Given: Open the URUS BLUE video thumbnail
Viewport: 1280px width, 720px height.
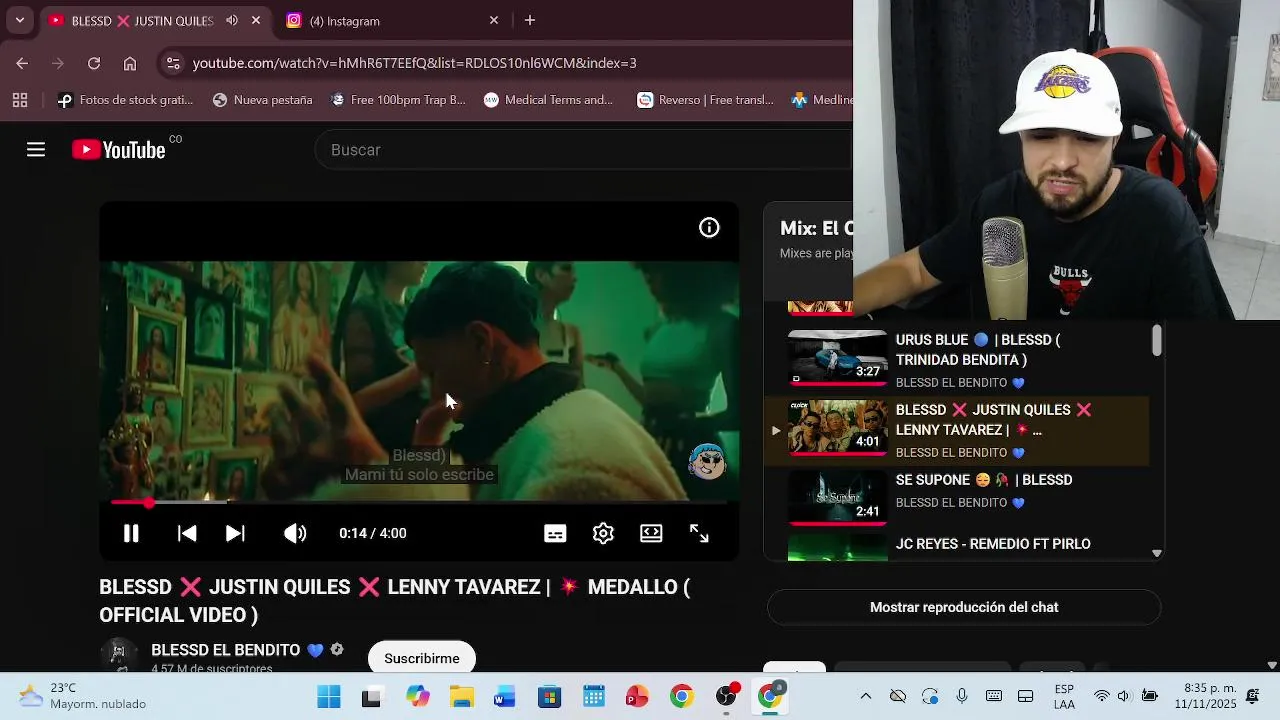Looking at the screenshot, I should click(837, 358).
